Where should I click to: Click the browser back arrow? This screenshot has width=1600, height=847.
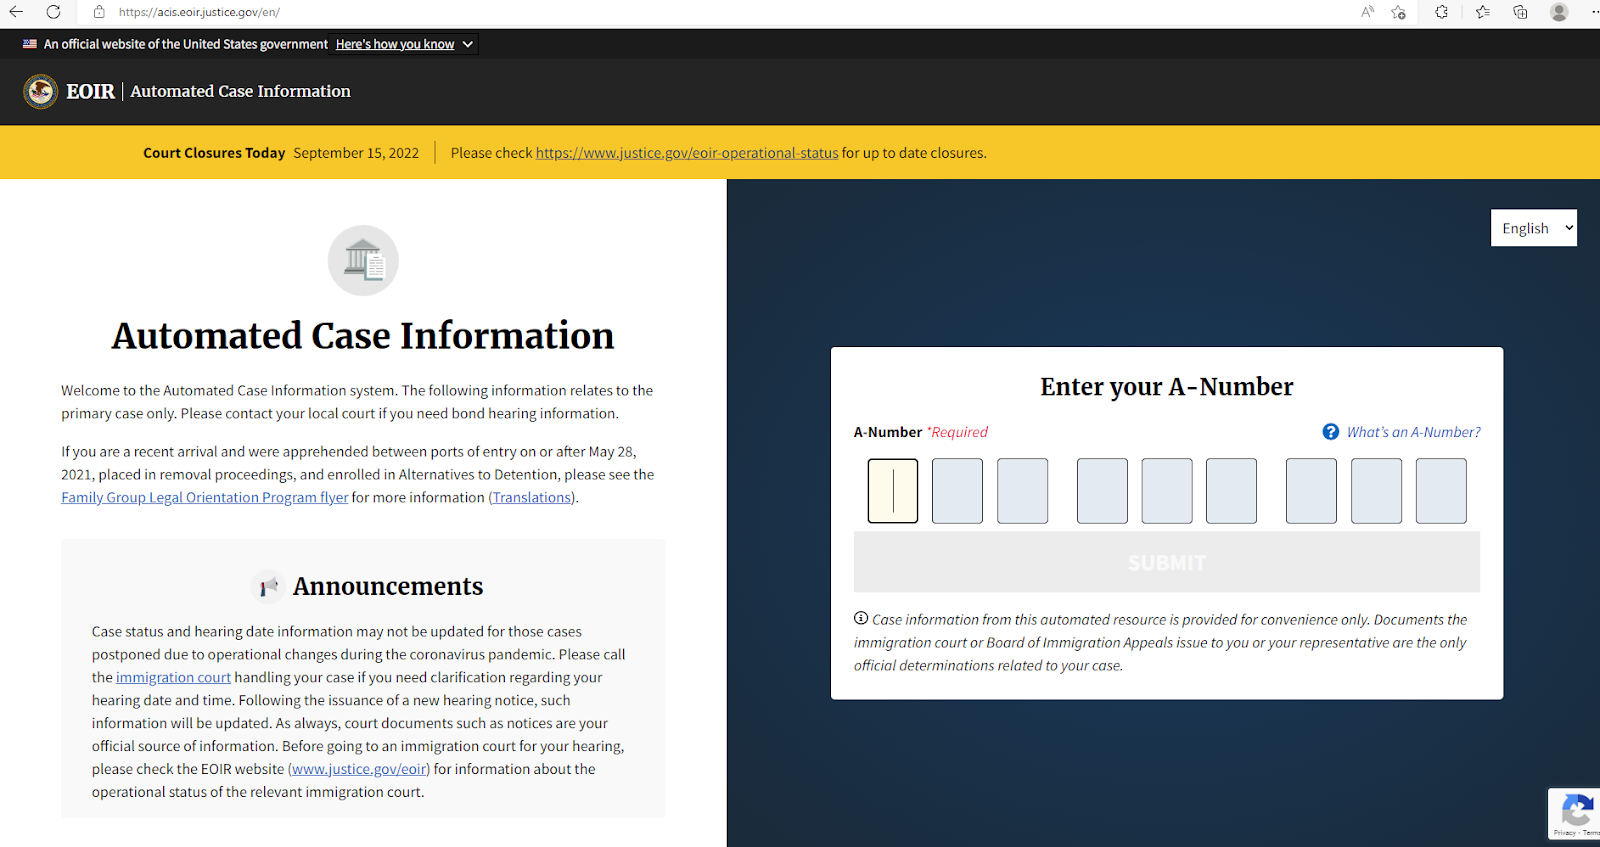pos(16,12)
